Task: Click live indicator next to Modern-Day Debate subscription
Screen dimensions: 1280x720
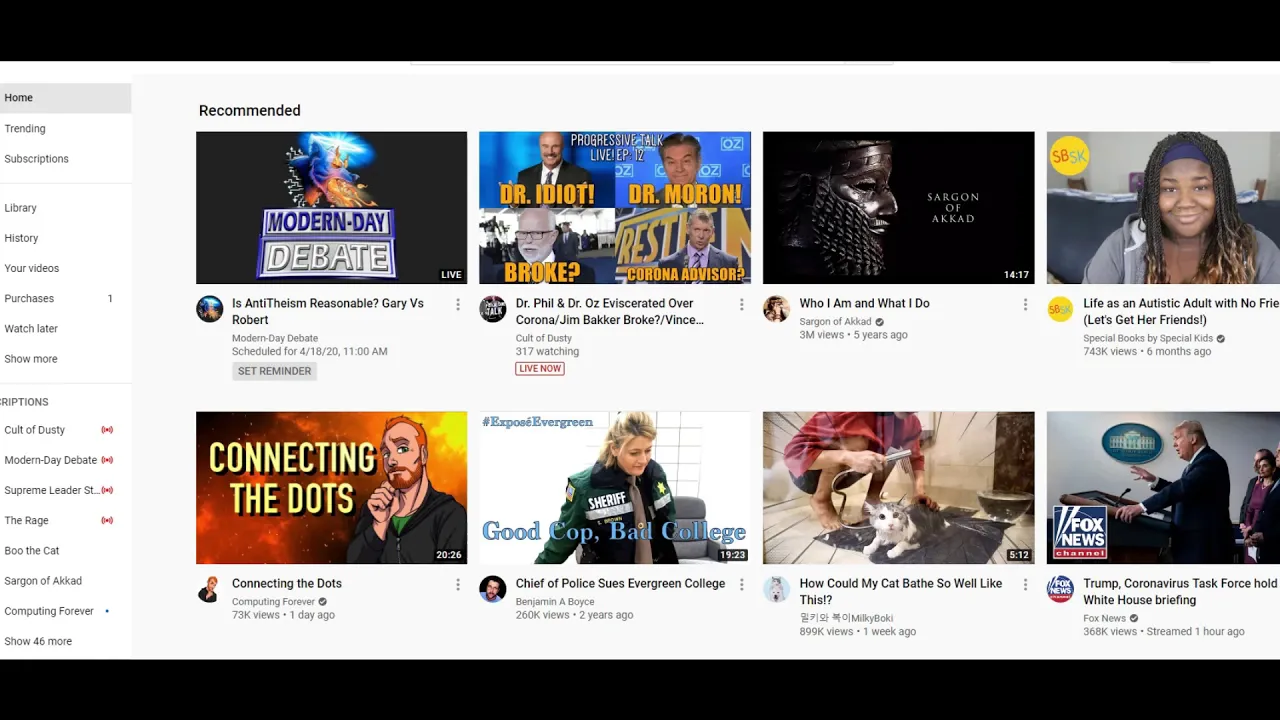Action: click(x=107, y=460)
